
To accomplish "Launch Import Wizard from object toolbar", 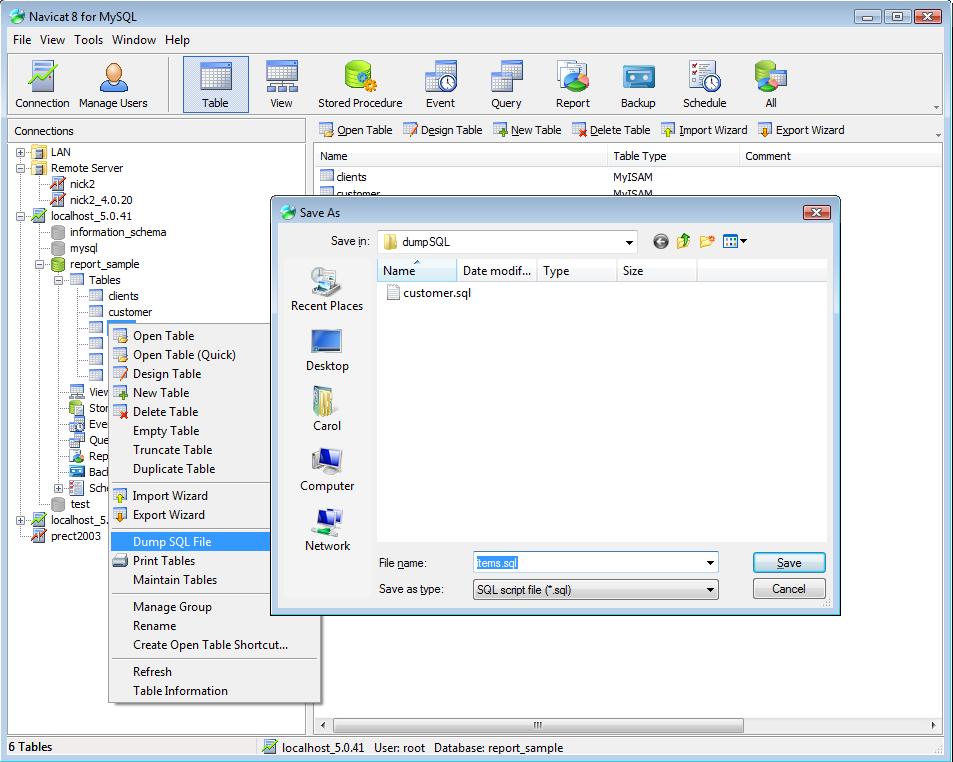I will pos(704,130).
